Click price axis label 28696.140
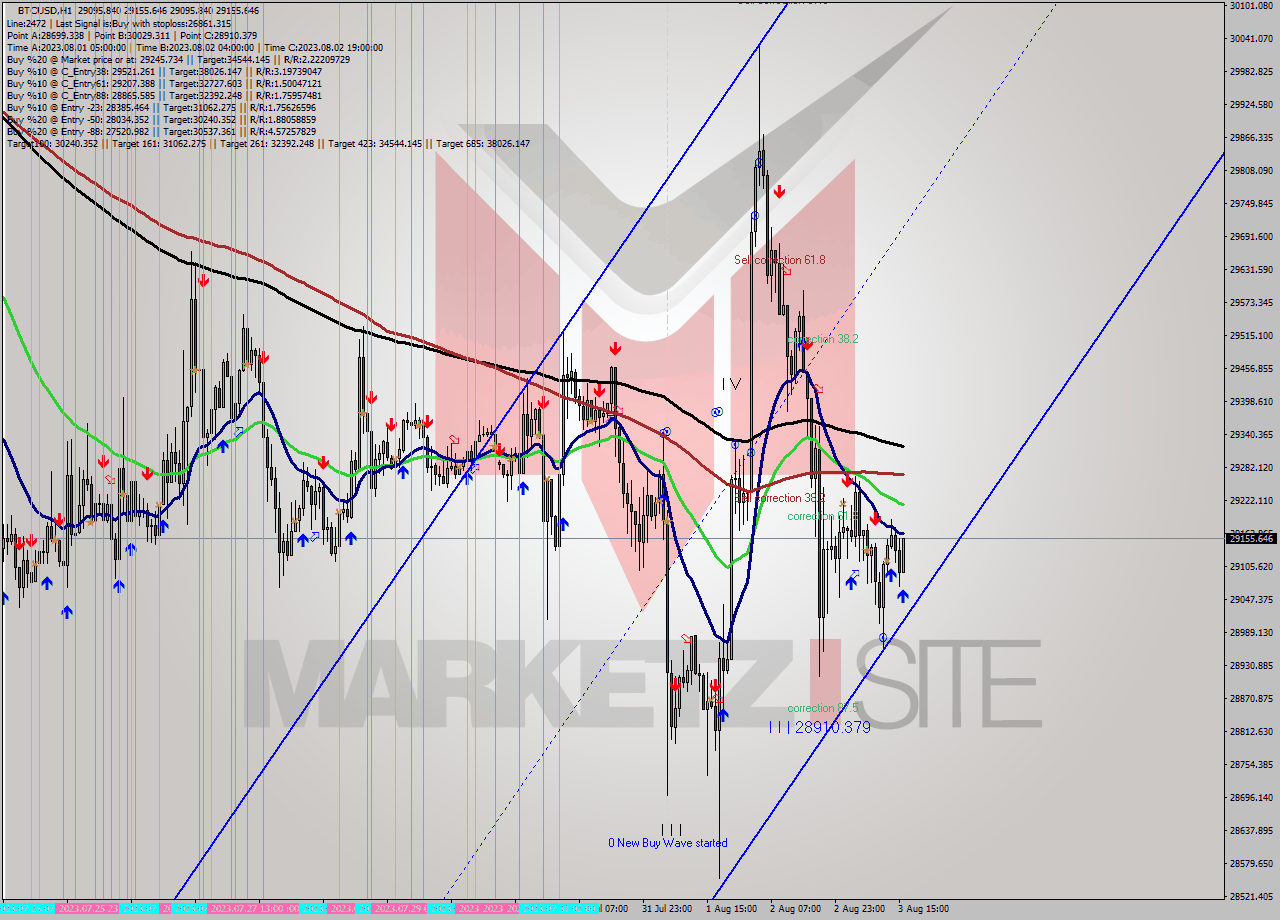Image resolution: width=1280 pixels, height=920 pixels. (x=1251, y=797)
